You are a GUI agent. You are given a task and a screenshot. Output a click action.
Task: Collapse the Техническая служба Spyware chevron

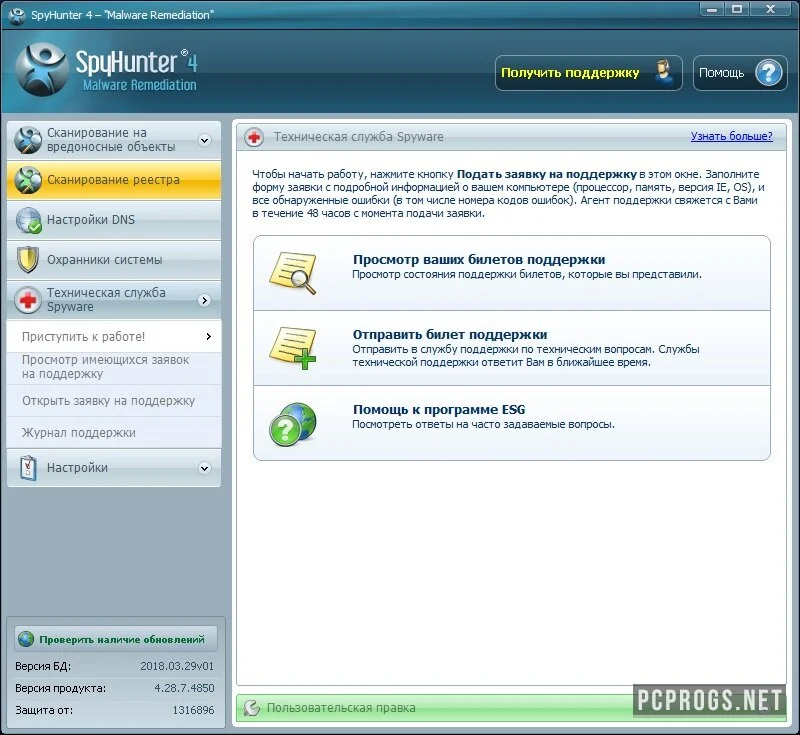pos(205,300)
